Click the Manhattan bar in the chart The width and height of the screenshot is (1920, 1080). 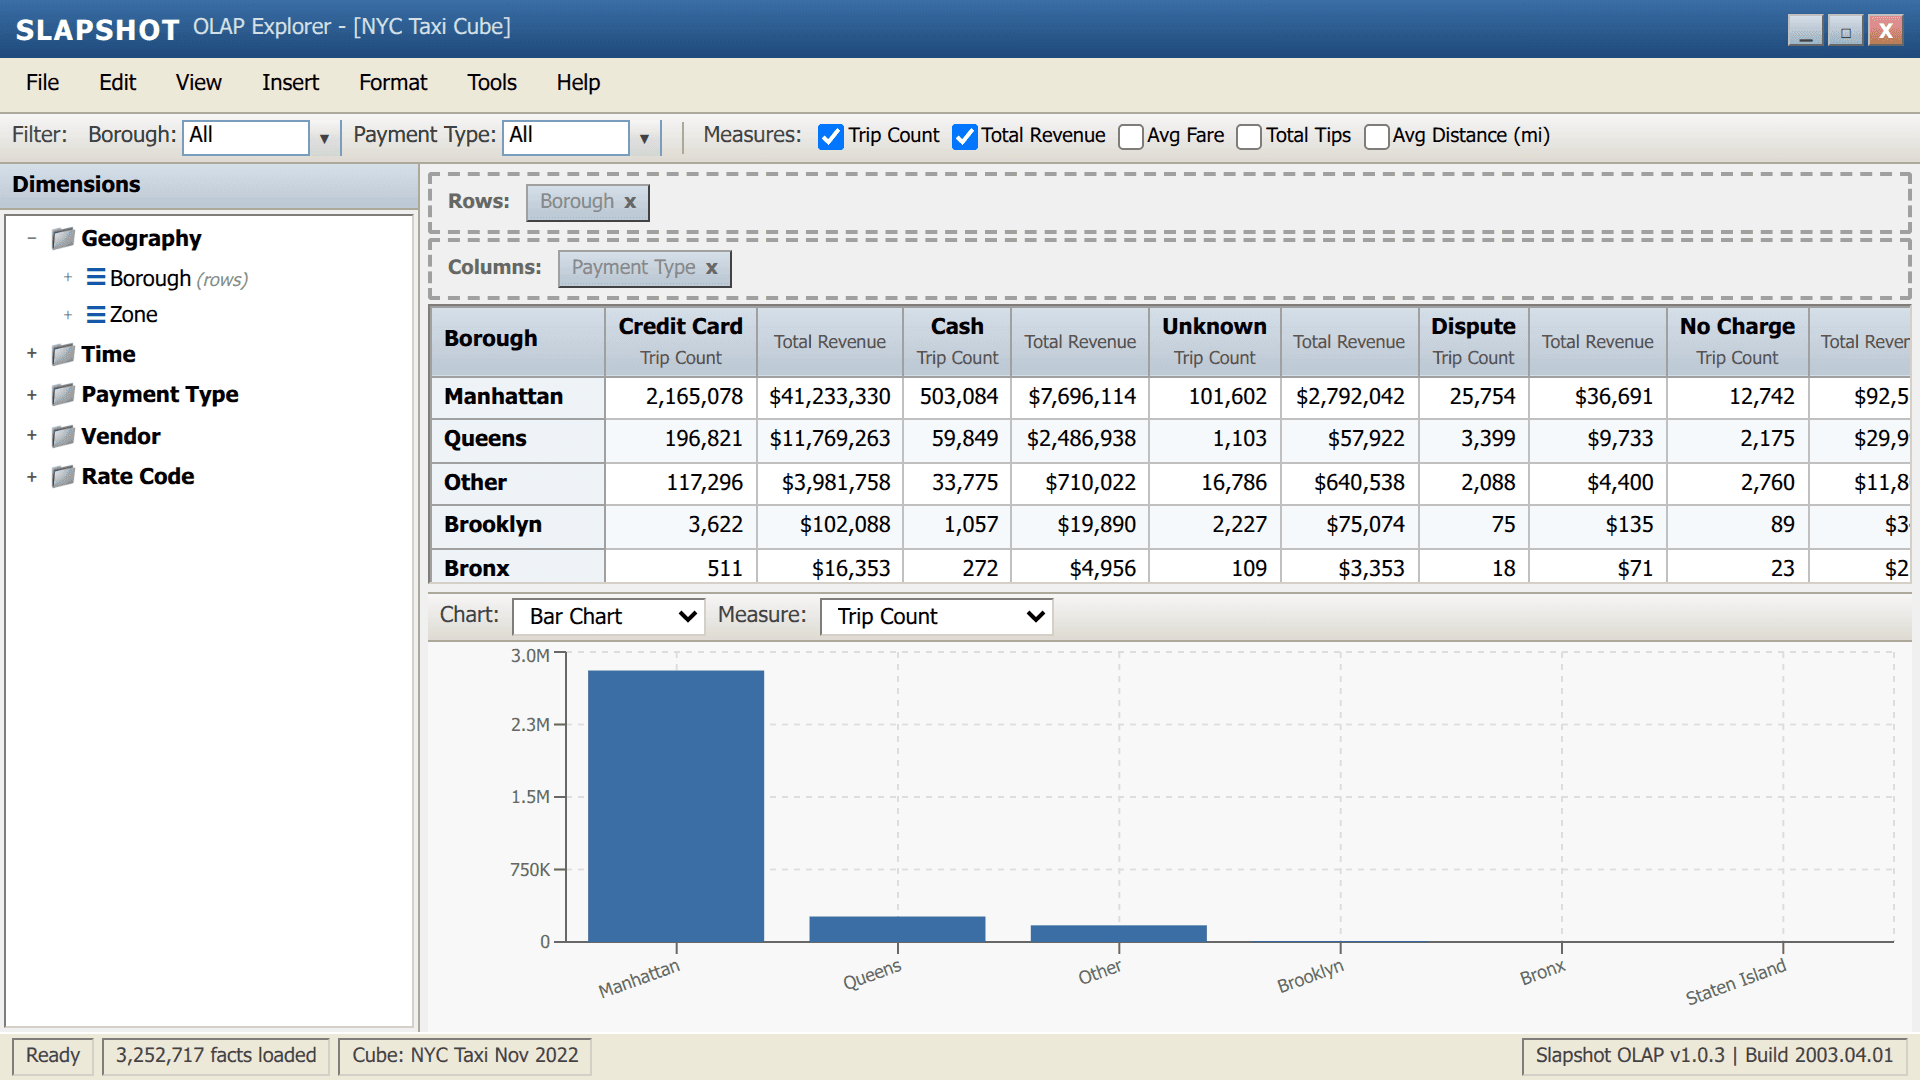pos(676,800)
